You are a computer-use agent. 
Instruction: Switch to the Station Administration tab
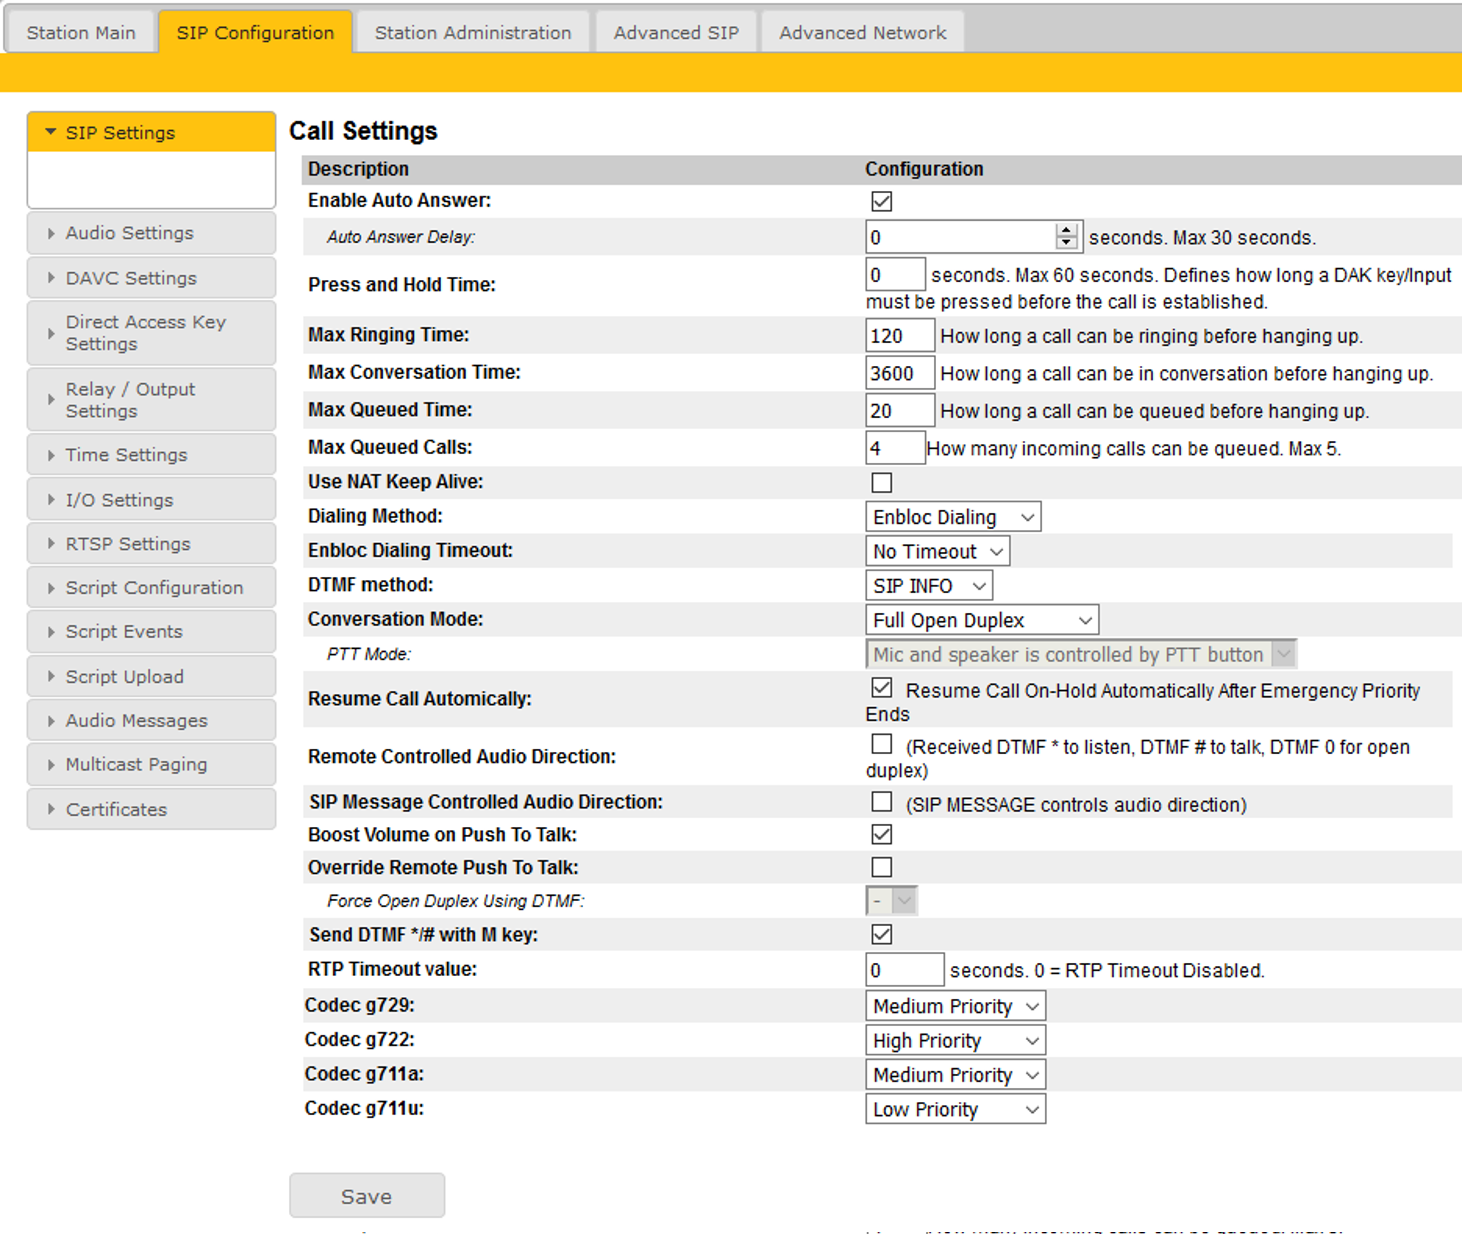[473, 32]
